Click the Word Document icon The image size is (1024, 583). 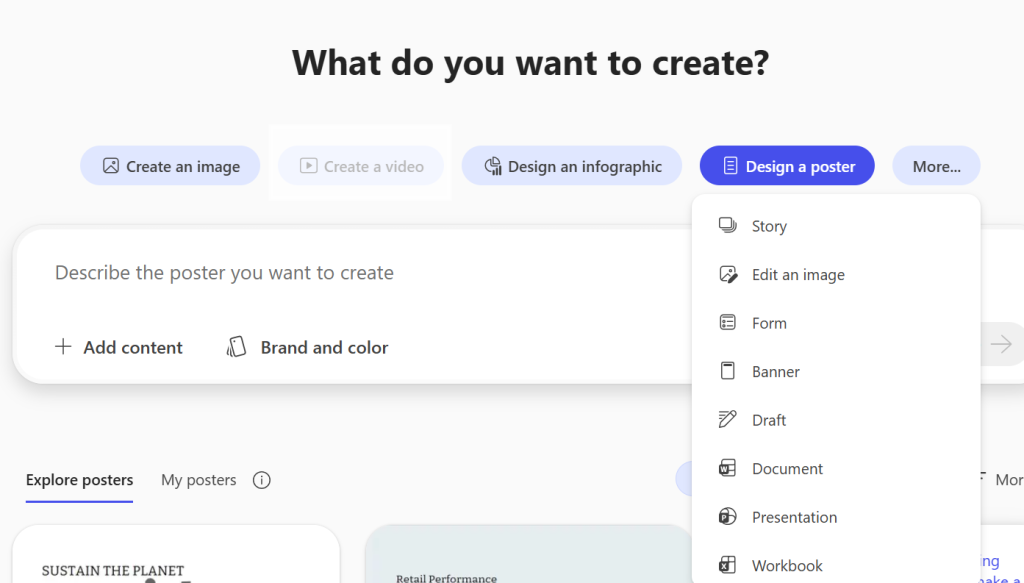tap(728, 468)
